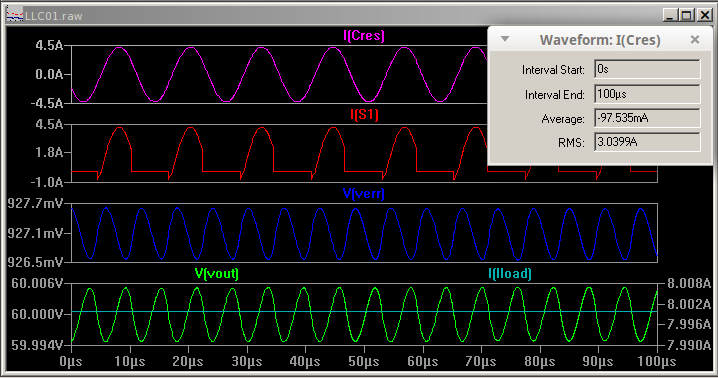Click the 60.000V vertical axis label
The width and height of the screenshot is (718, 378).
[37, 314]
